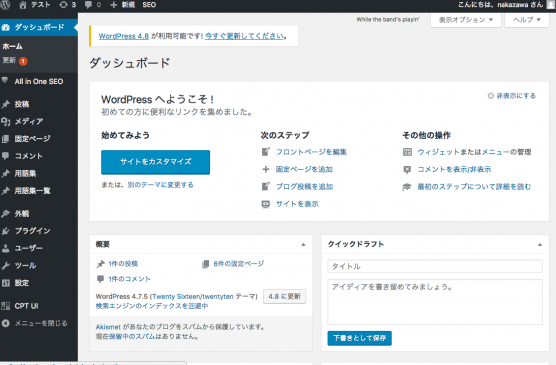Image resolution: width=556 pixels, height=365 pixels.
Task: Open the 投稿 menu label in sidebar
Action: [x=22, y=104]
